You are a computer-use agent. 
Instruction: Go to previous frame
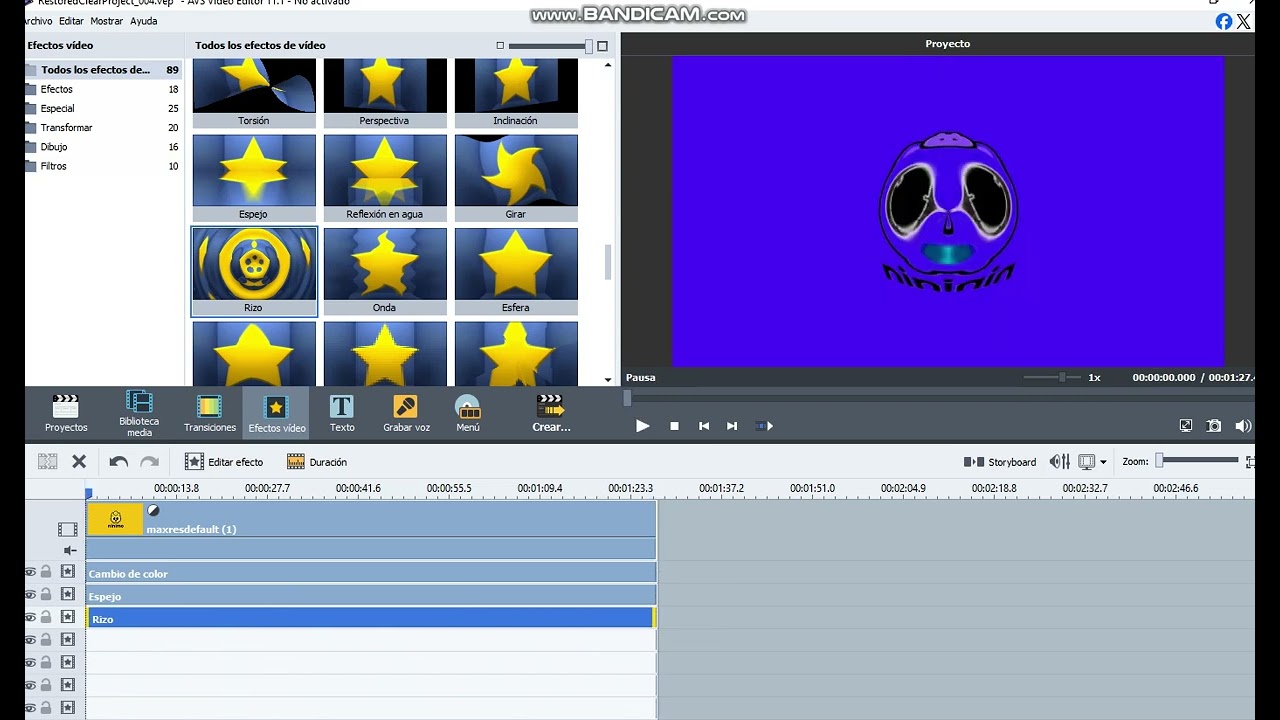(704, 426)
